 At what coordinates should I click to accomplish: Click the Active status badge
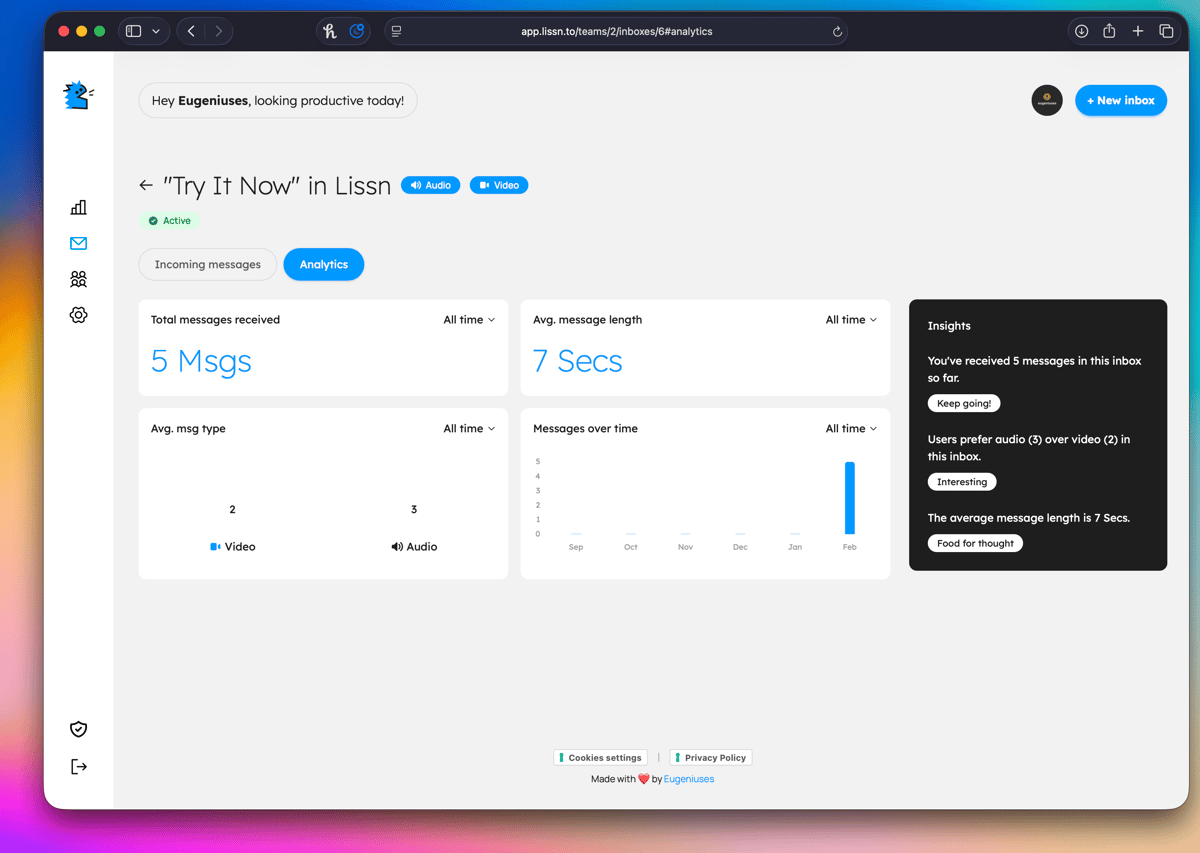[170, 221]
